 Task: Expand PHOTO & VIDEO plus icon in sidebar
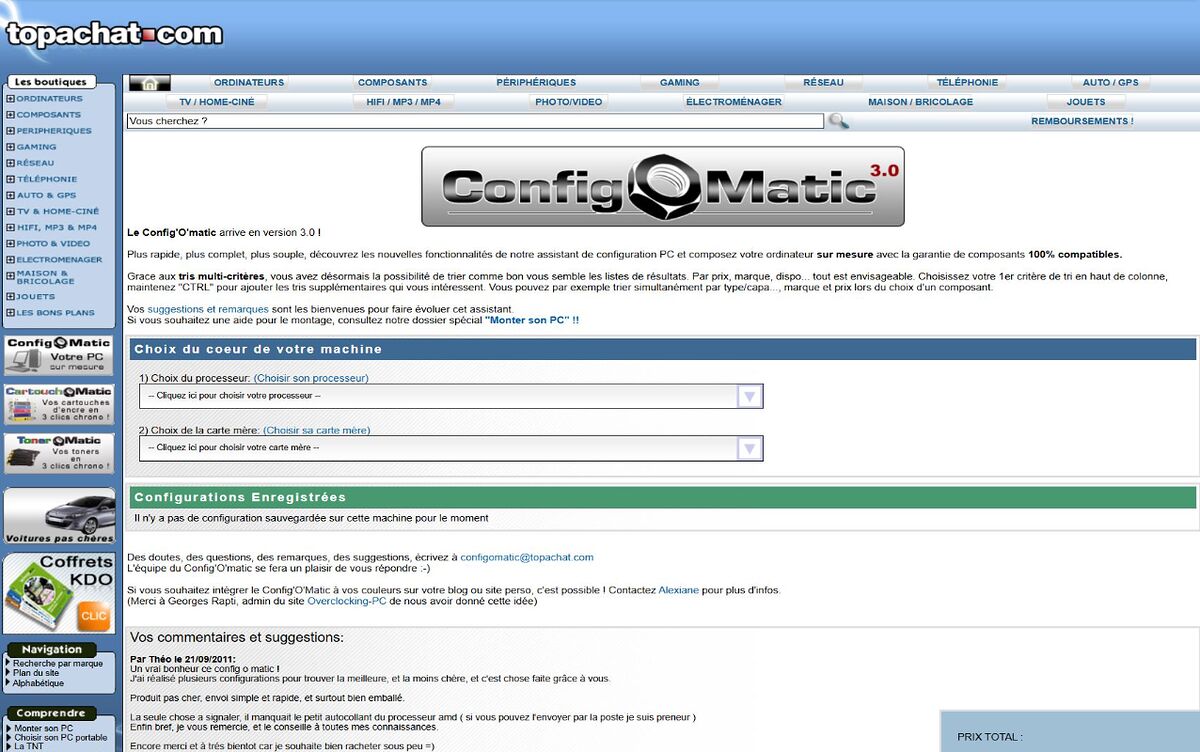pyautogui.click(x=10, y=244)
